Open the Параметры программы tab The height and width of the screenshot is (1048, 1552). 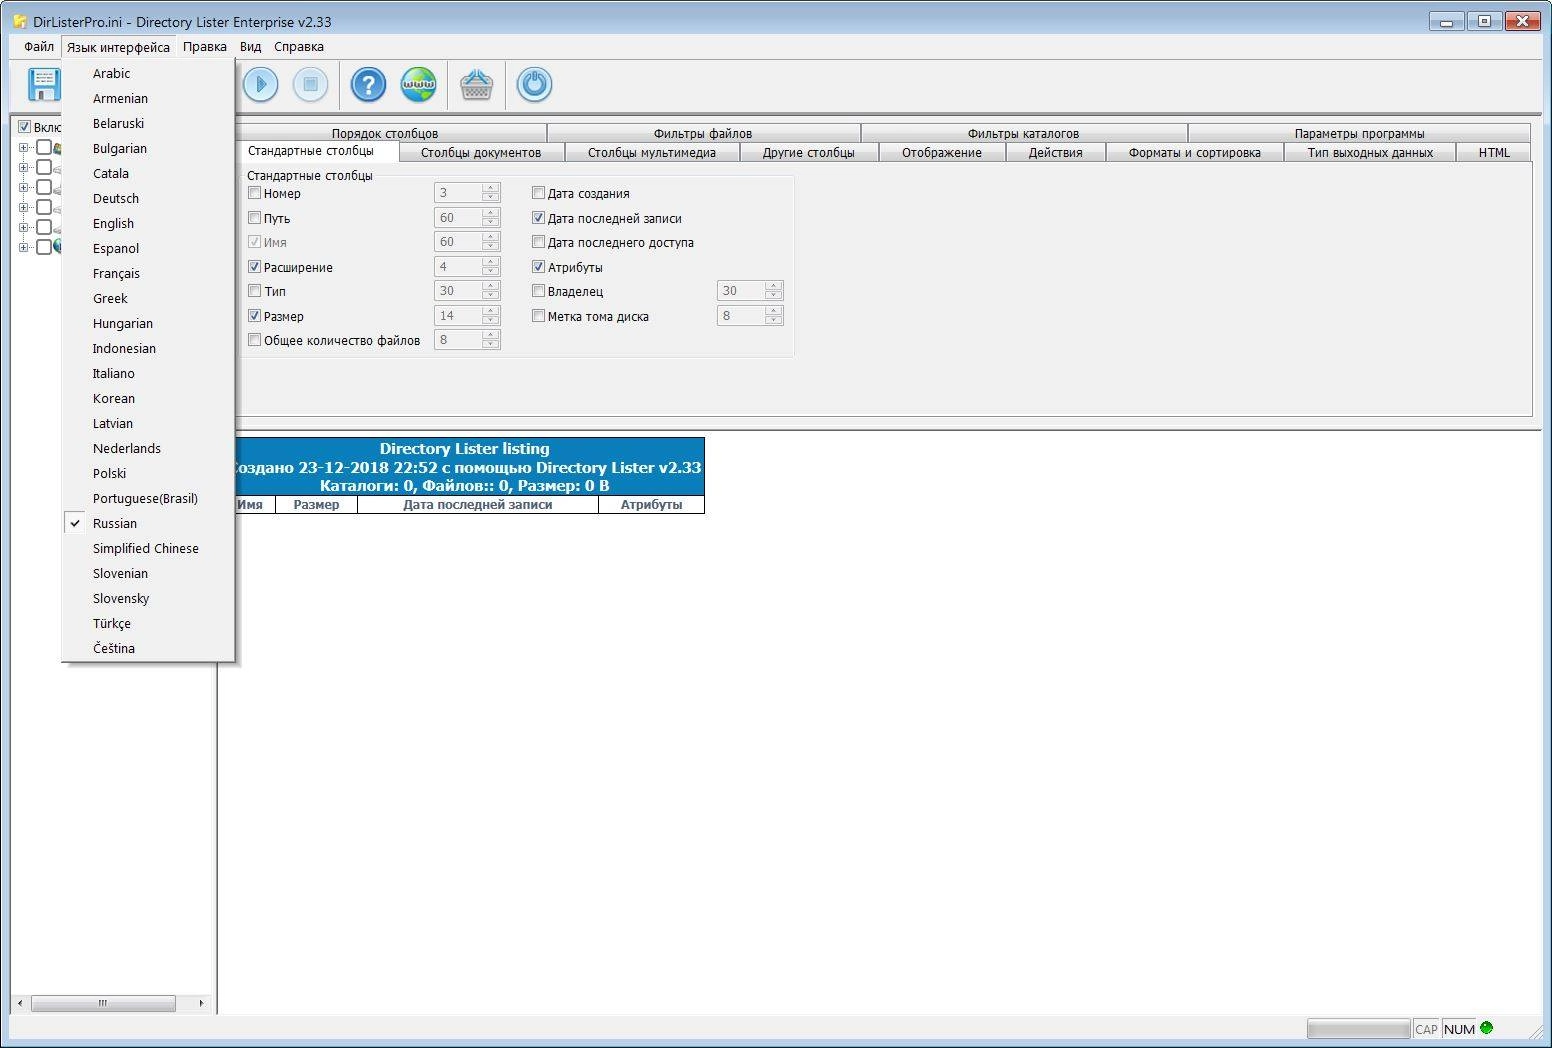1359,133
